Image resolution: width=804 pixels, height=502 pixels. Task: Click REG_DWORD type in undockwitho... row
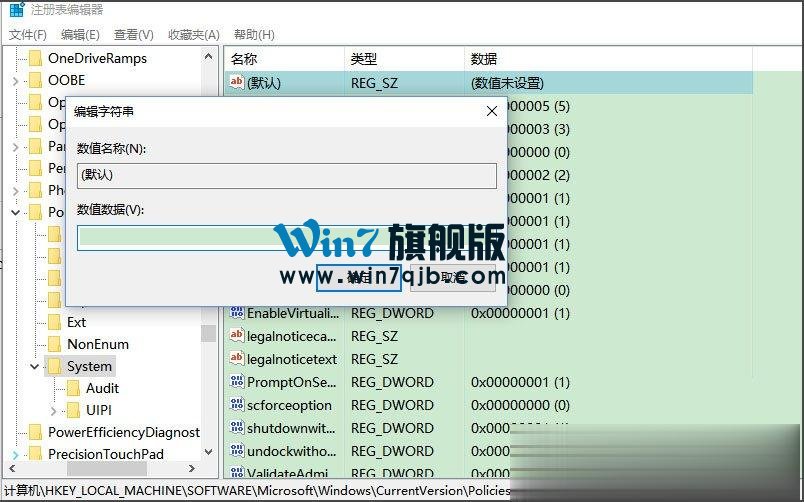(392, 451)
